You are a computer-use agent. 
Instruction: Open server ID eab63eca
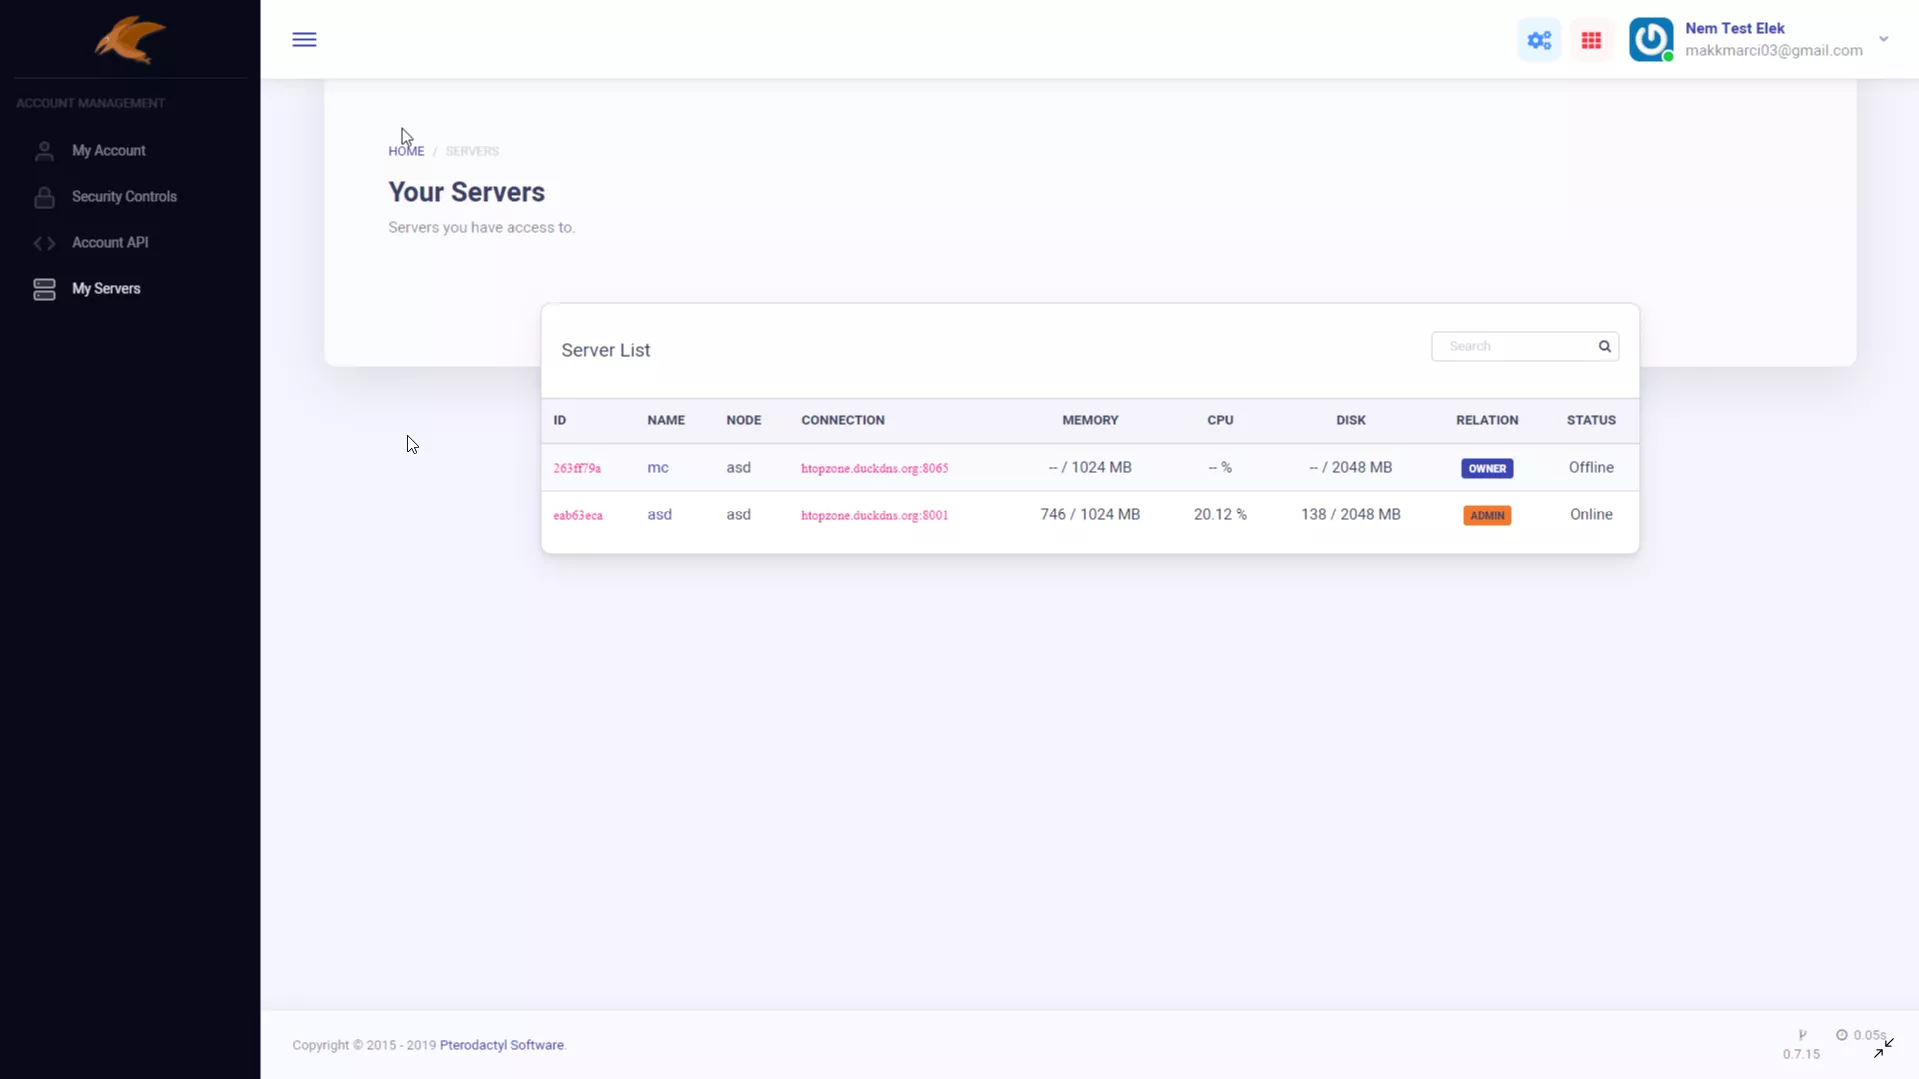(578, 516)
